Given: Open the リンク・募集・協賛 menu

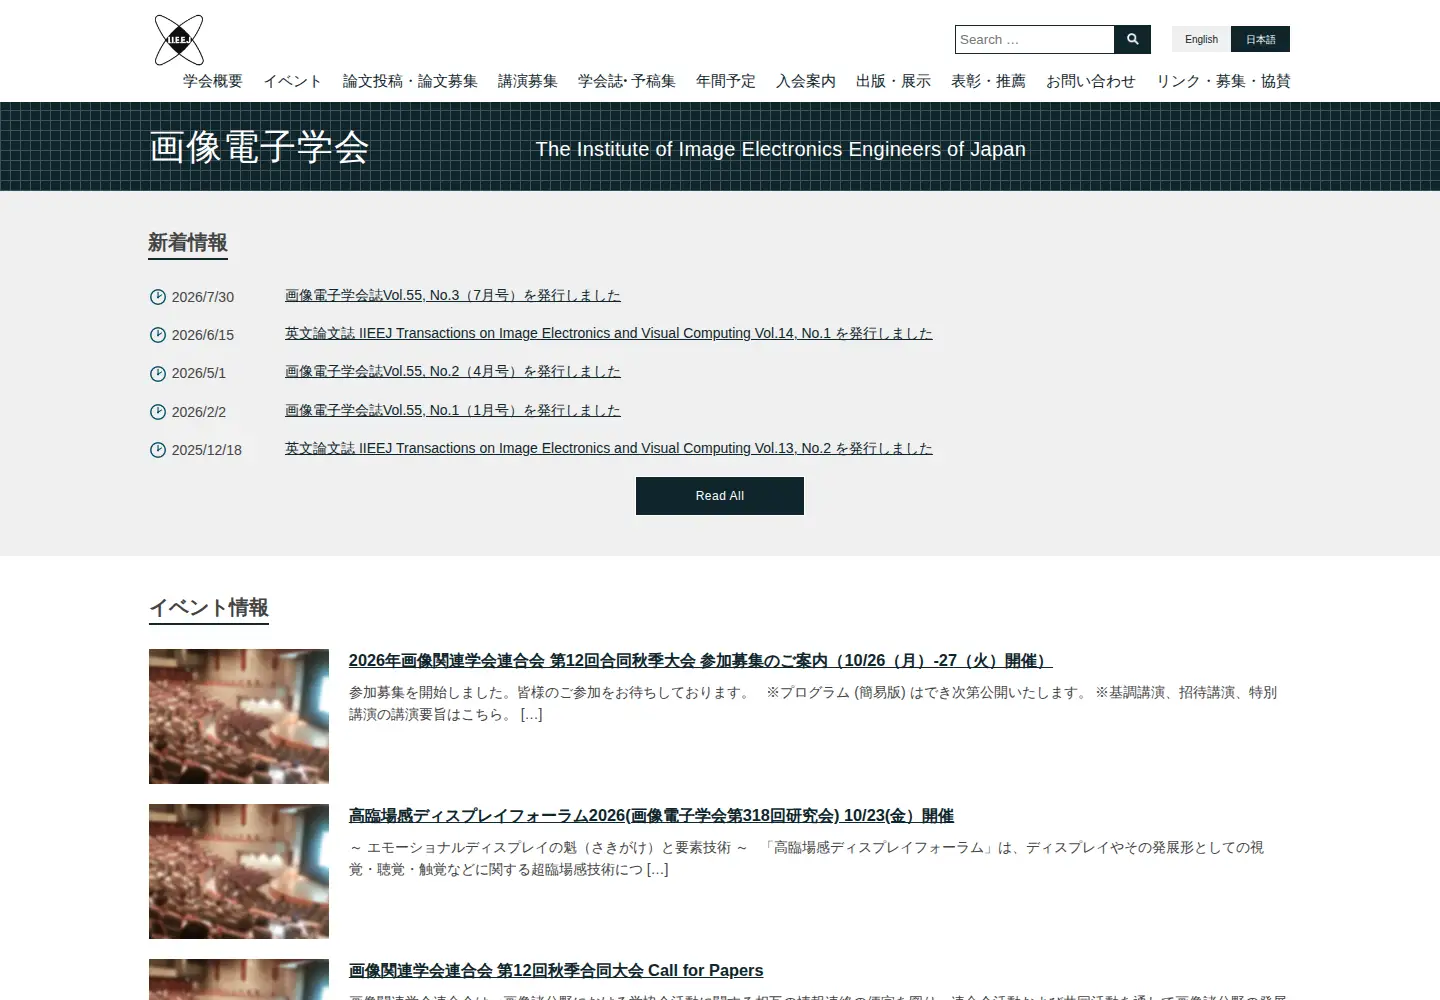Looking at the screenshot, I should click(x=1223, y=81).
